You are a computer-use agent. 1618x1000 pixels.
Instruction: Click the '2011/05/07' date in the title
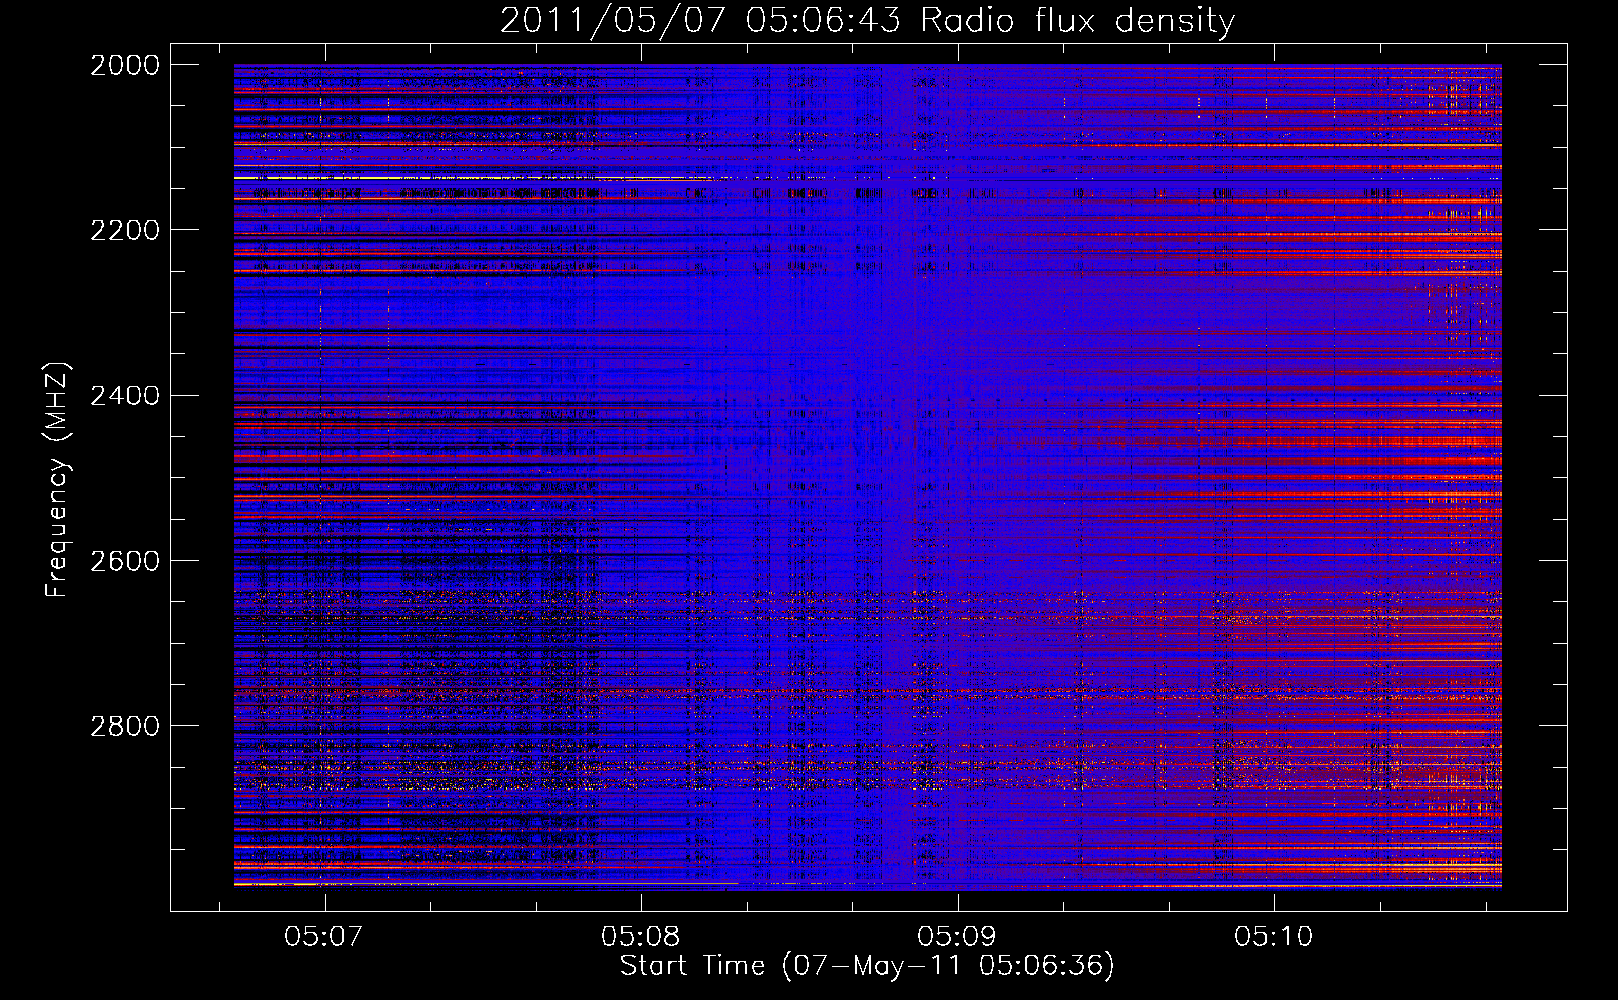(x=612, y=21)
